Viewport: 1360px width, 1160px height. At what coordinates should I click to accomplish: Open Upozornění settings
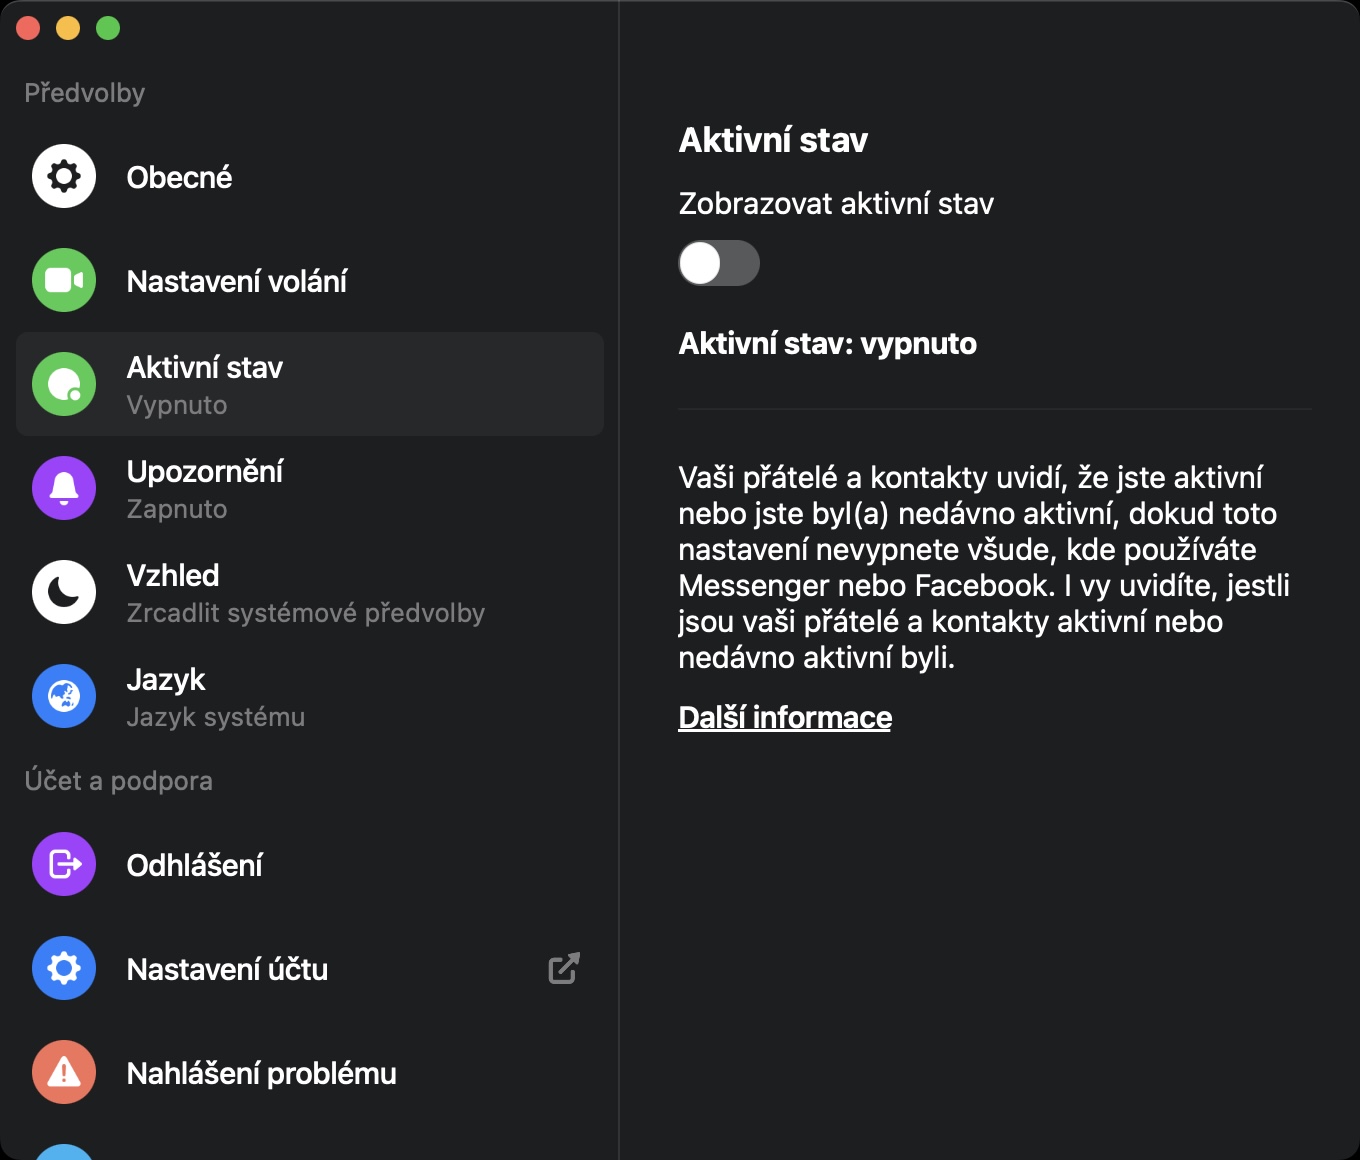[205, 472]
